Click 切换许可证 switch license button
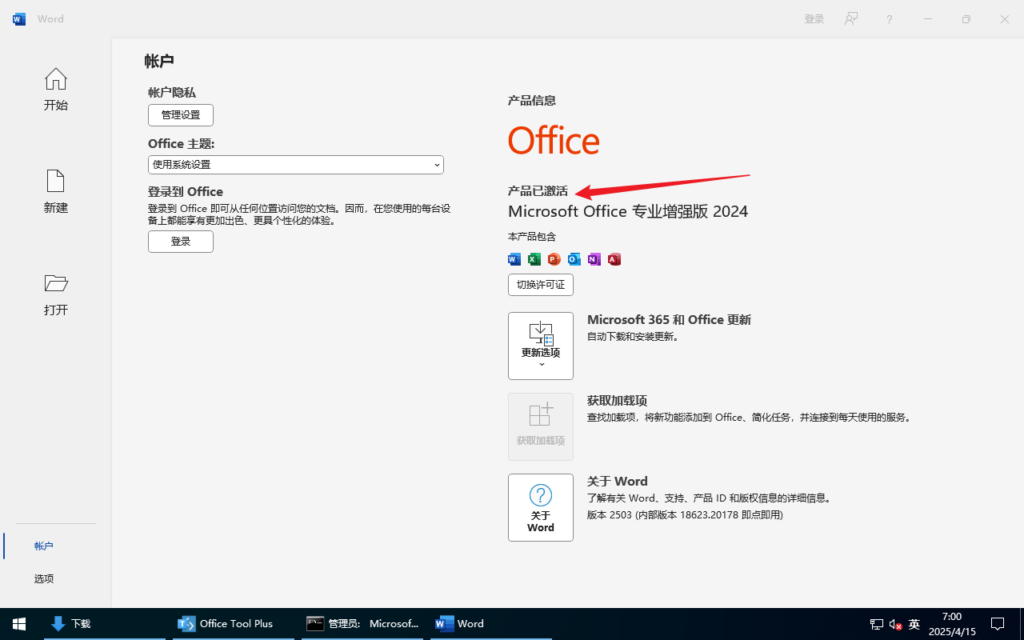The height and width of the screenshot is (640, 1024). pos(541,285)
